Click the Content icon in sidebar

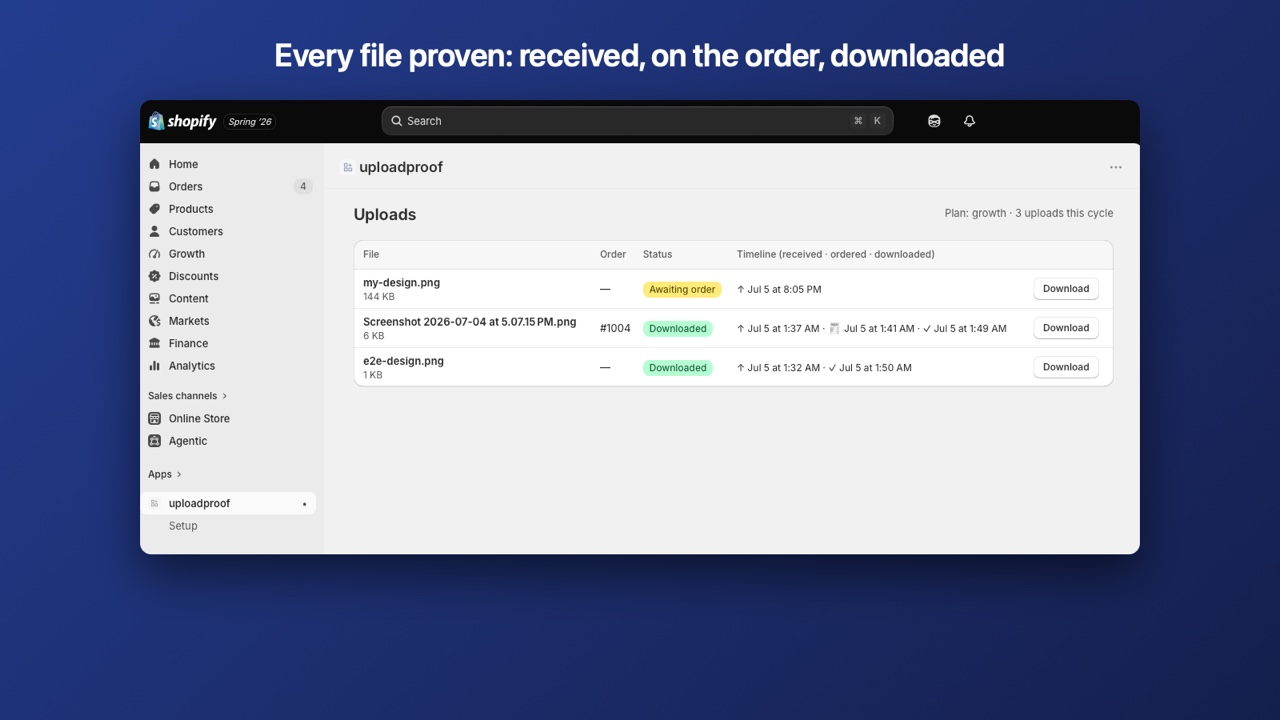[x=154, y=298]
